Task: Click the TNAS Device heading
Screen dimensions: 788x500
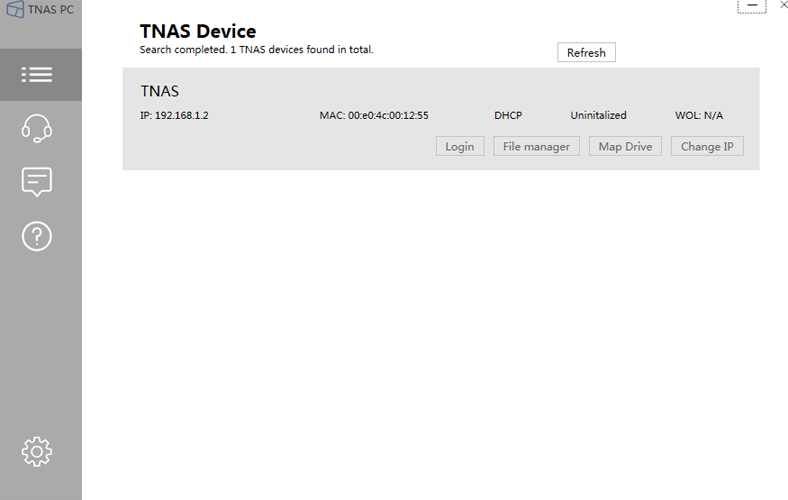Action: pos(198,31)
